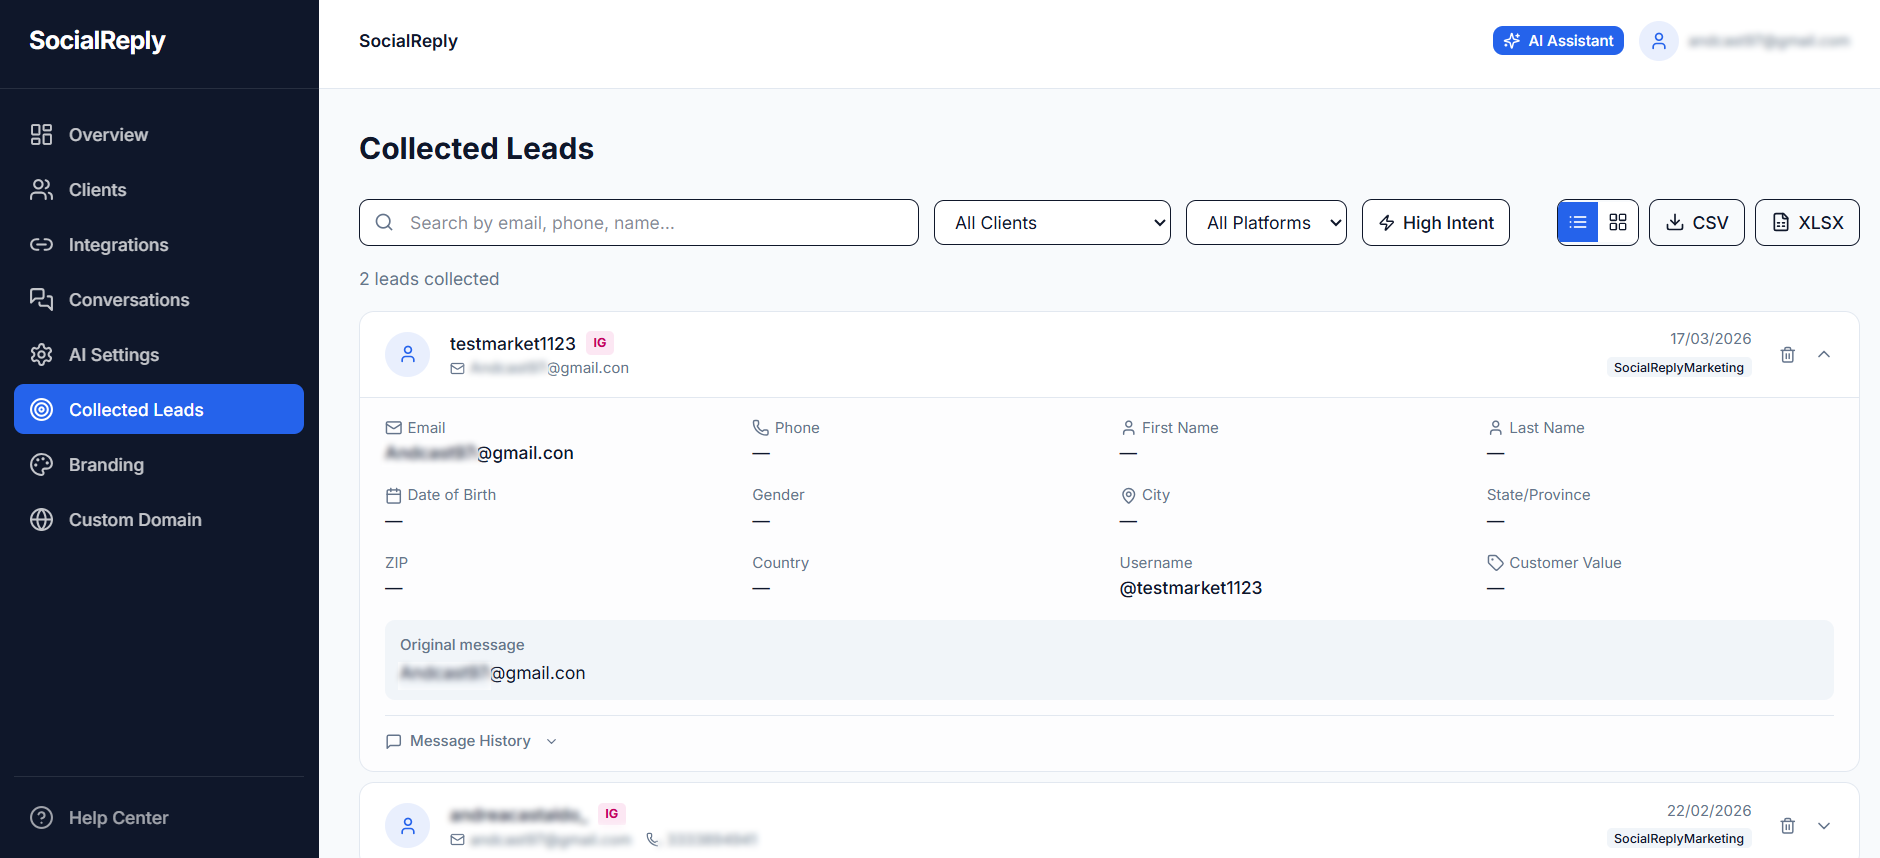Click the IG badge beside testmarket1123
This screenshot has height=858, width=1880.
coord(600,343)
